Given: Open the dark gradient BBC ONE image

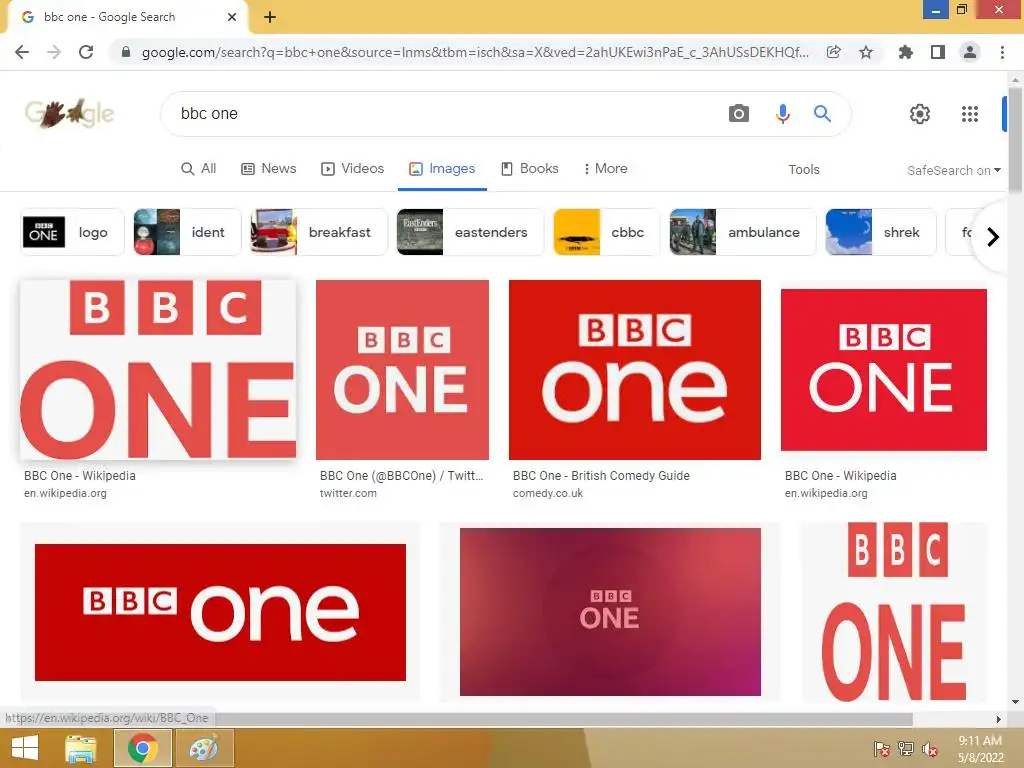Looking at the screenshot, I should (610, 612).
